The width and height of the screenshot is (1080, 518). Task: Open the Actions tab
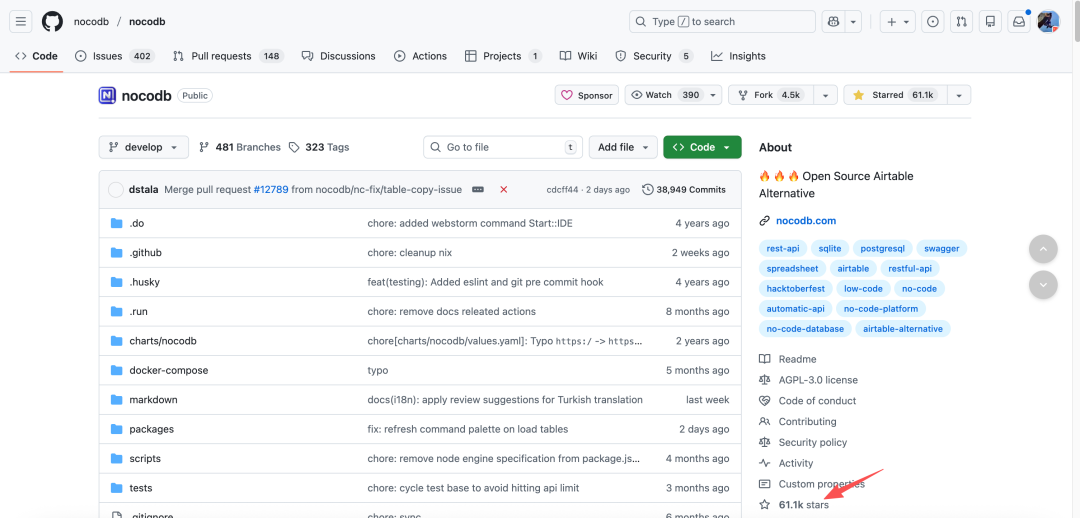(420, 56)
